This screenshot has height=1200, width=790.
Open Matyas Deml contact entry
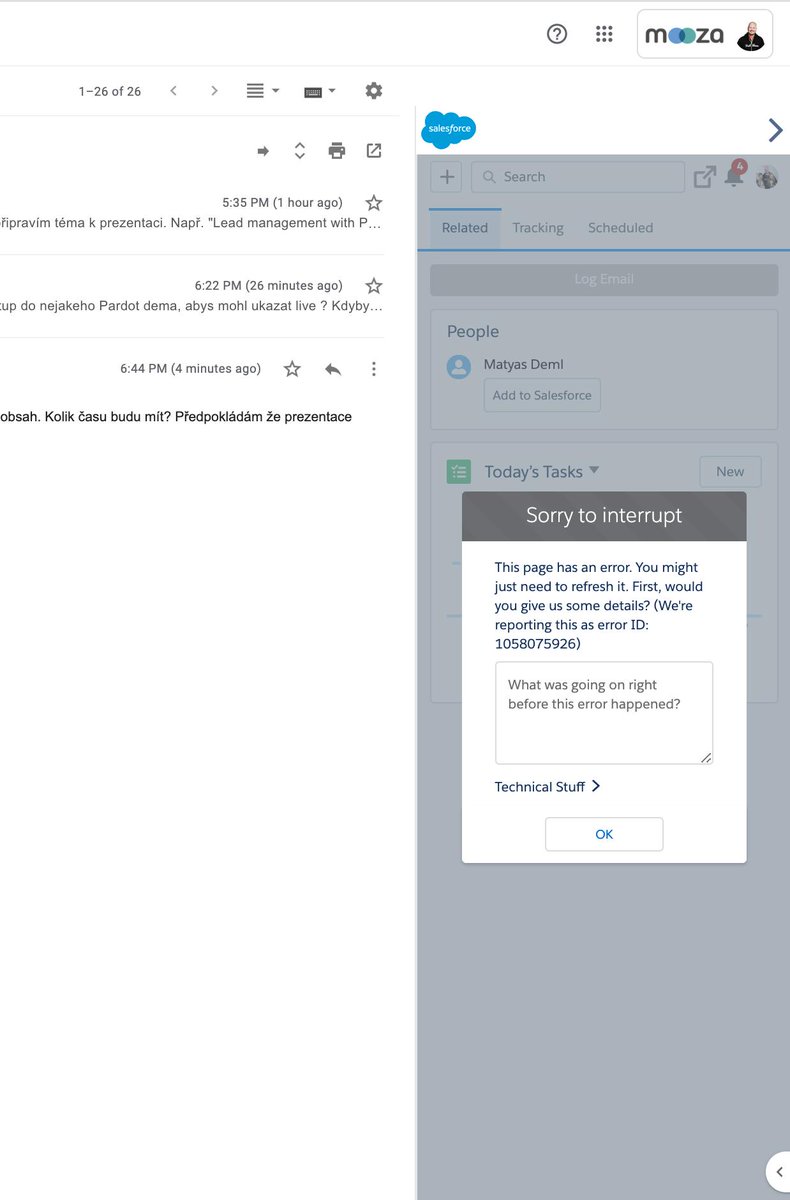coord(523,365)
